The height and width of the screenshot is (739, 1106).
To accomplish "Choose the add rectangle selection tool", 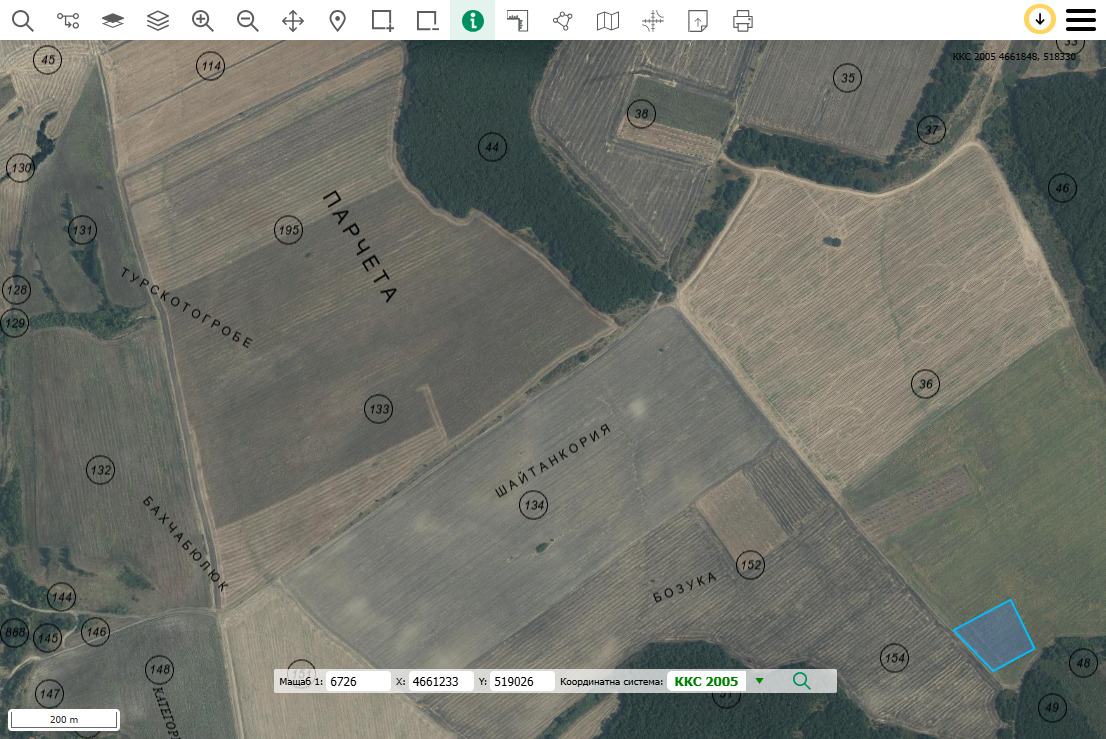I will tap(382, 20).
